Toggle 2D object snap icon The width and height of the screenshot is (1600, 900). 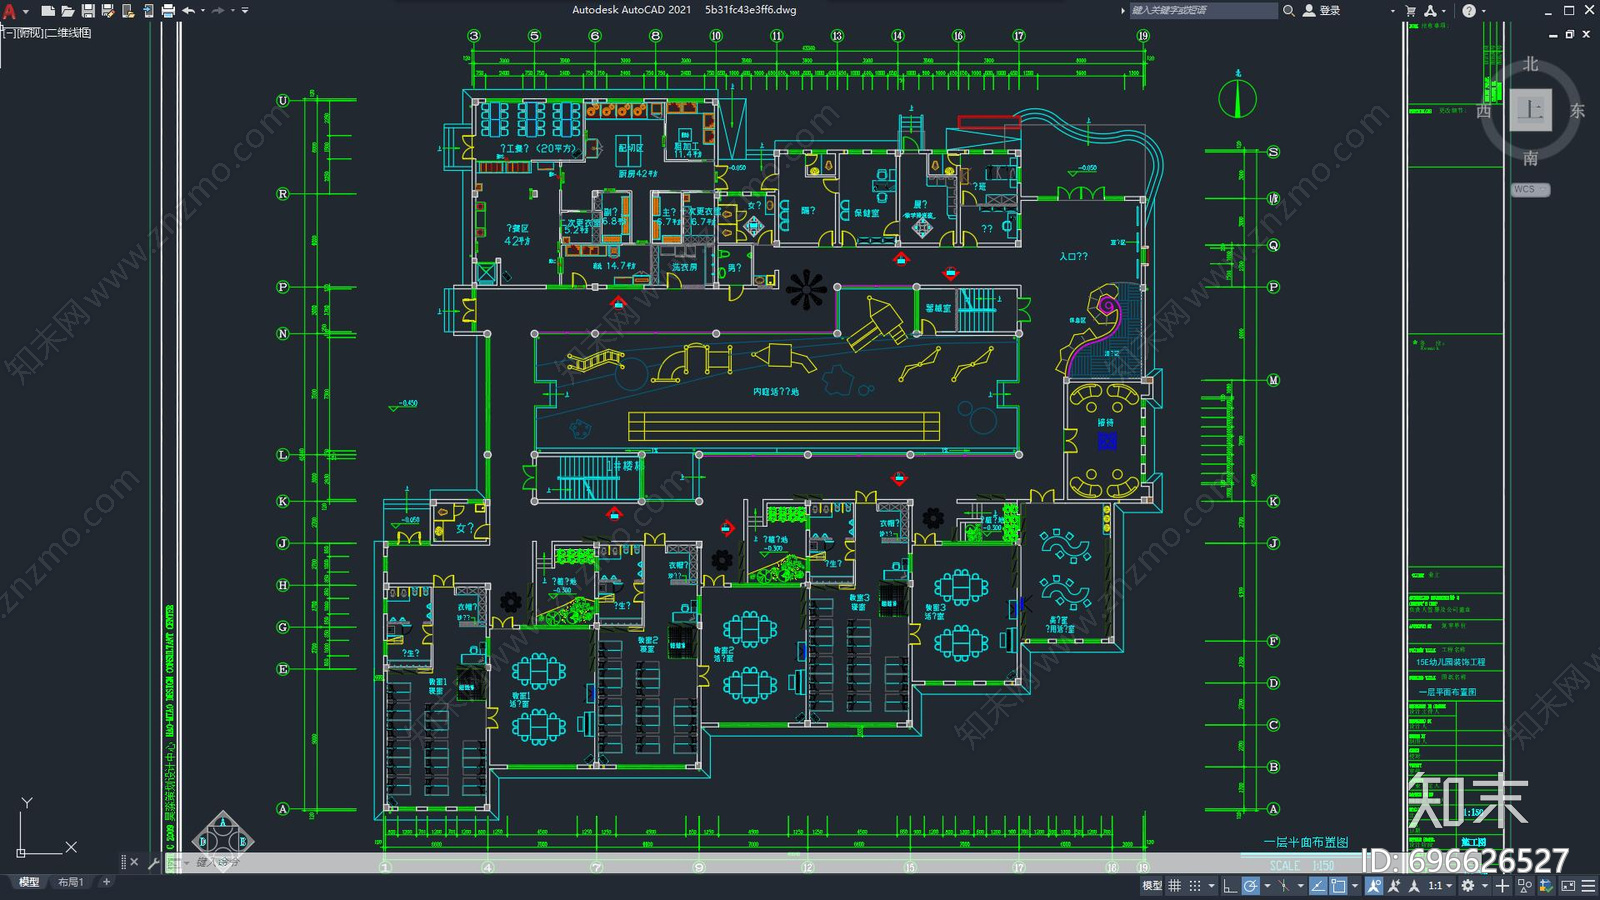(x=1338, y=885)
